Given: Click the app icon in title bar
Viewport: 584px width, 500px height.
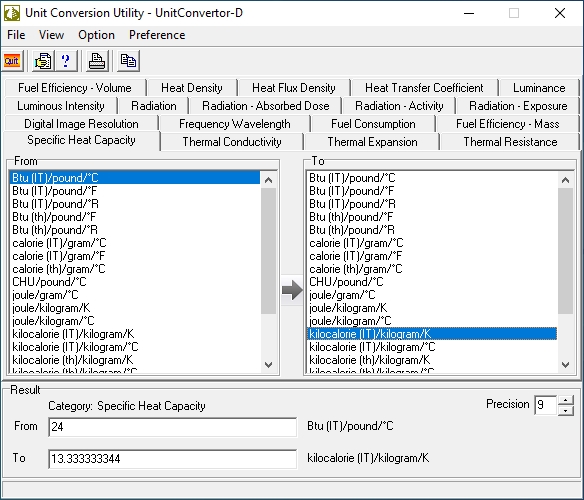Looking at the screenshot, I should coord(12,13).
